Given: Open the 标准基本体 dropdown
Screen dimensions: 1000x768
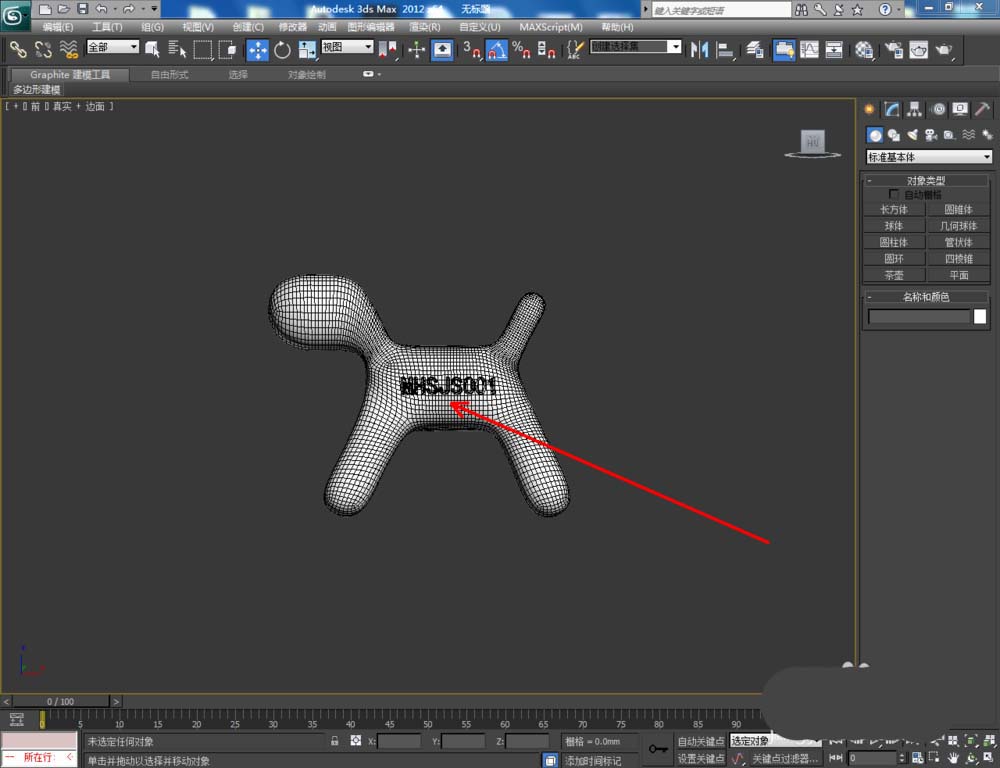Looking at the screenshot, I should [x=929, y=157].
